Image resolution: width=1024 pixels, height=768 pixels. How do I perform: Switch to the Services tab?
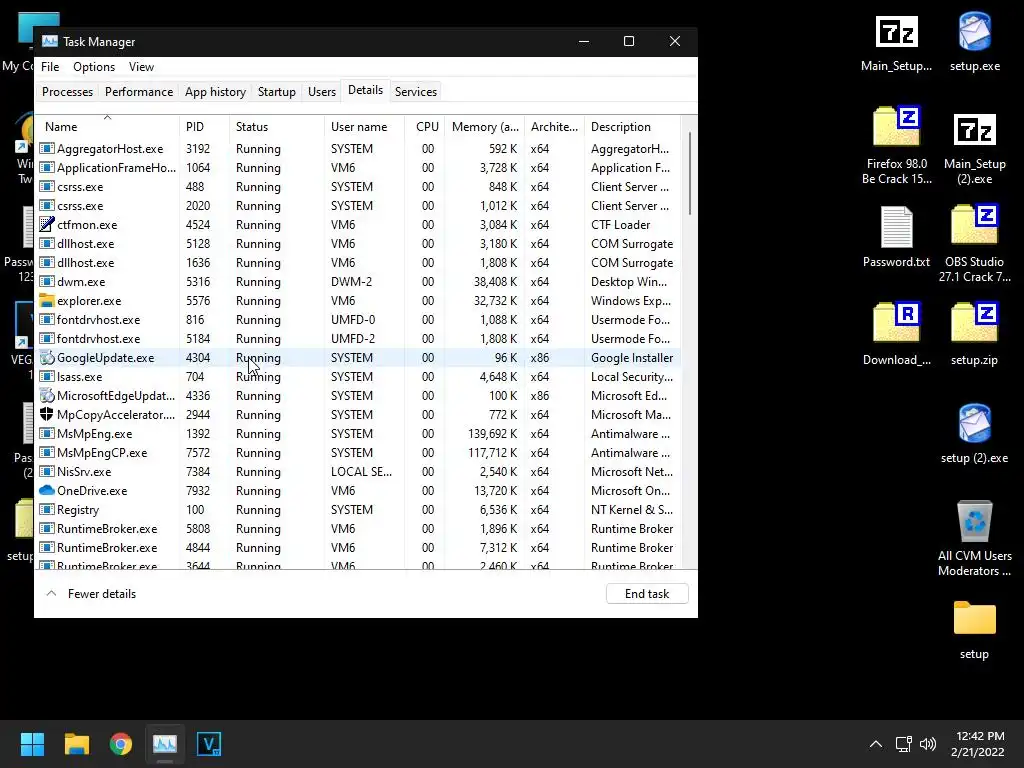[416, 92]
